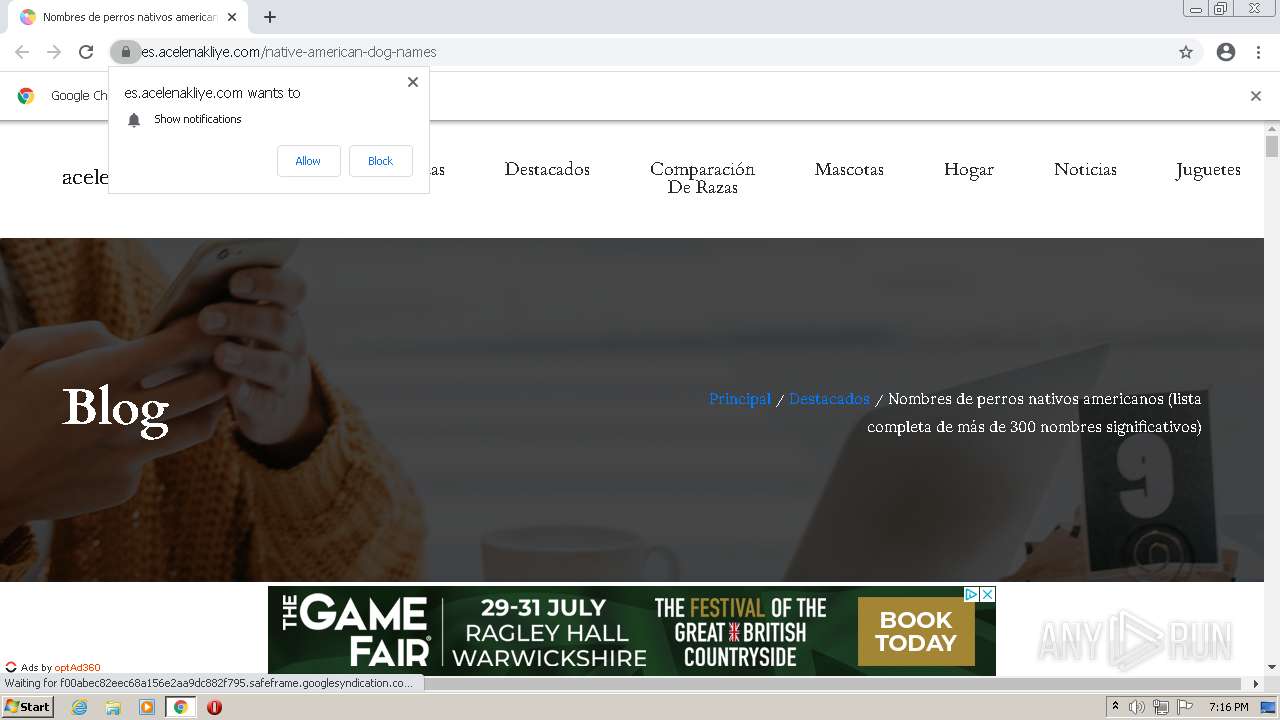Open the network tray icon

[1160, 707]
